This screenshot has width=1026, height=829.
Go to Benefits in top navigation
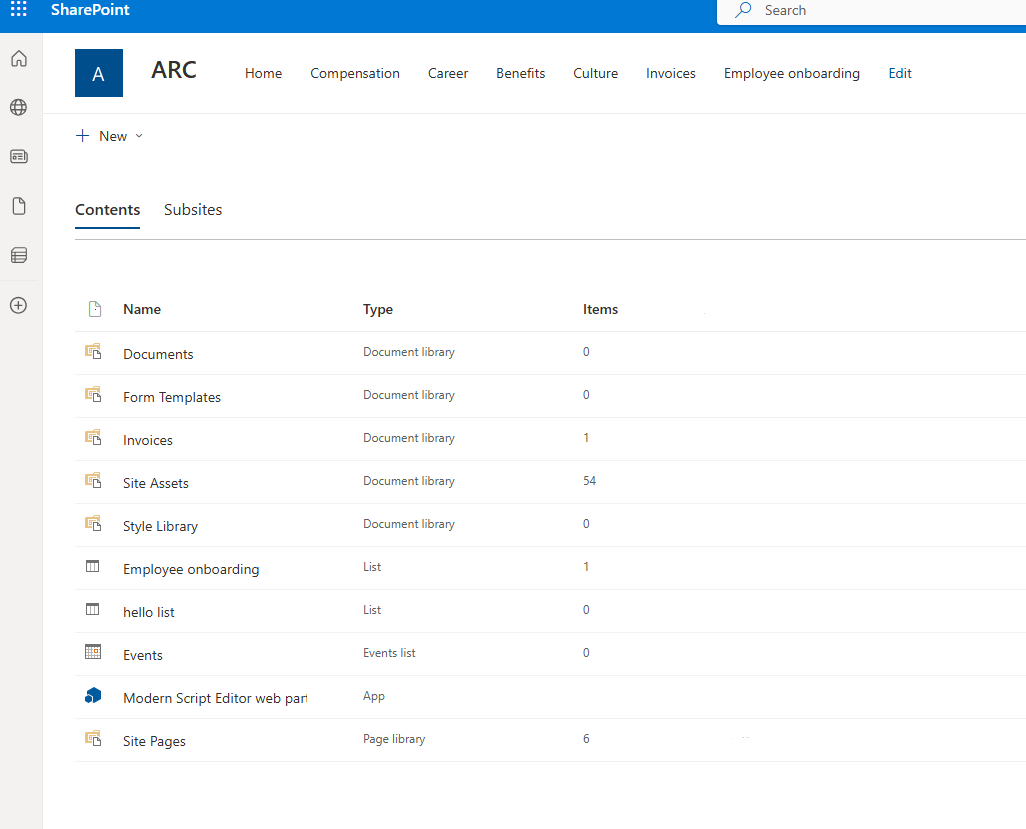pyautogui.click(x=520, y=73)
